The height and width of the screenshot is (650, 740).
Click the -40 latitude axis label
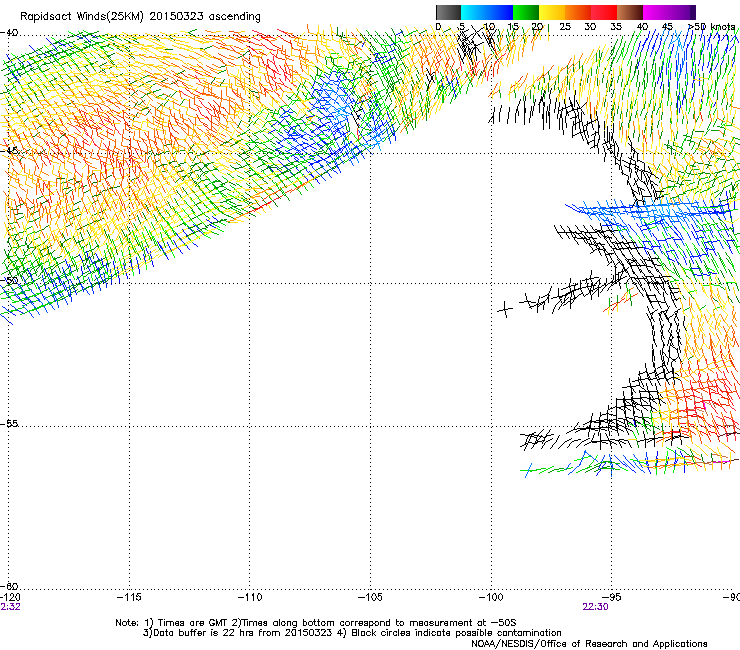point(9,33)
